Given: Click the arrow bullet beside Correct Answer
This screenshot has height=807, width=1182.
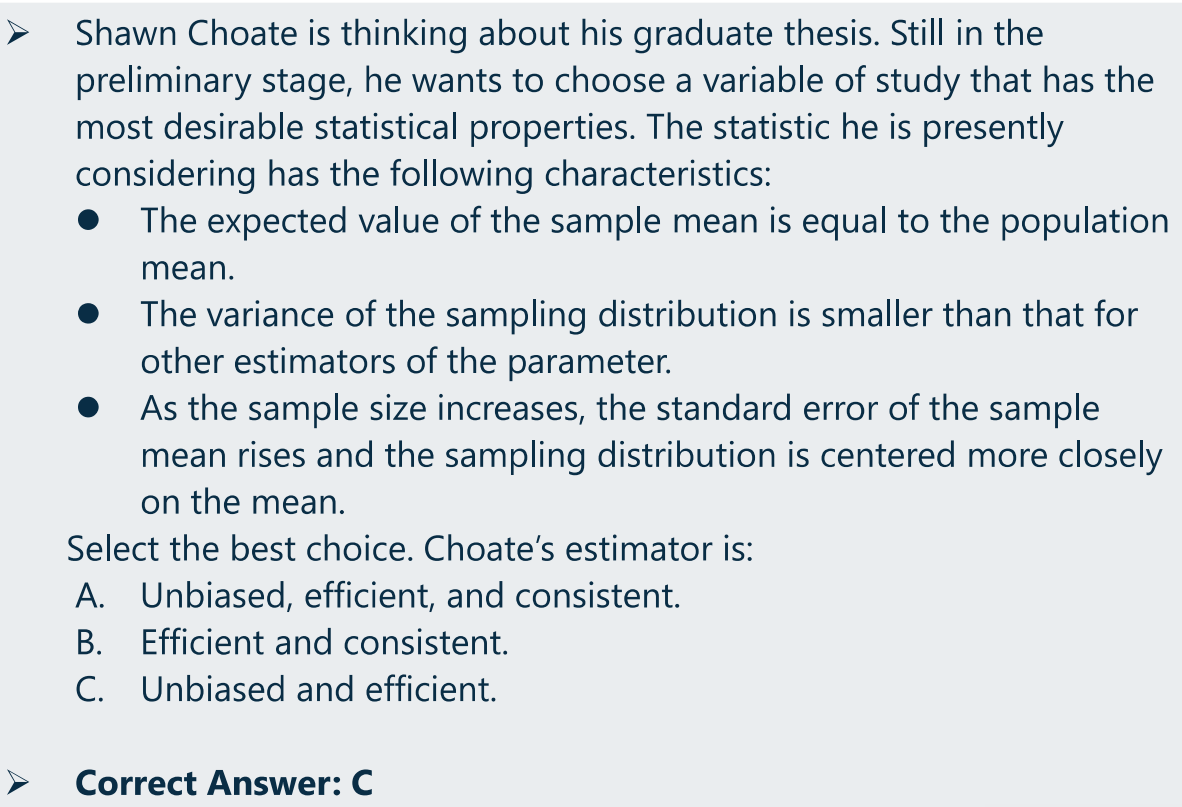Looking at the screenshot, I should click(x=17, y=783).
